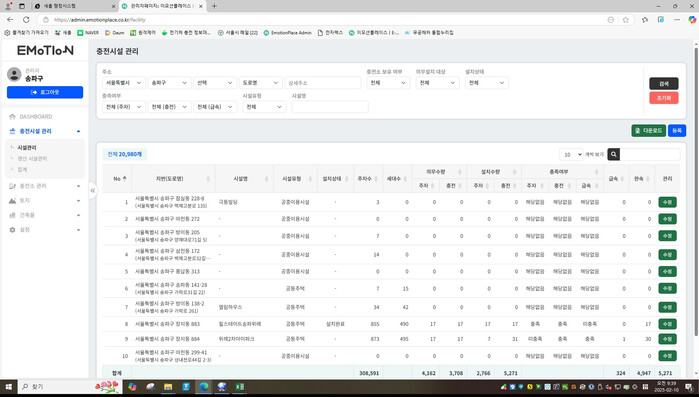Open the 전체 (주차) dropdown
This screenshot has height=397, width=699.
(x=123, y=107)
